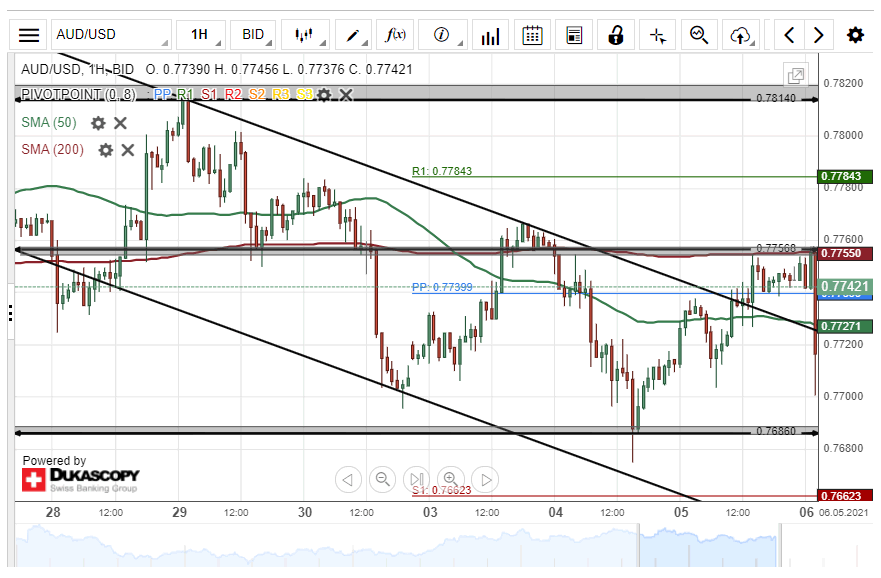Select the PP: 0.77399 pivot label
This screenshot has width=881, height=578.
(442, 287)
